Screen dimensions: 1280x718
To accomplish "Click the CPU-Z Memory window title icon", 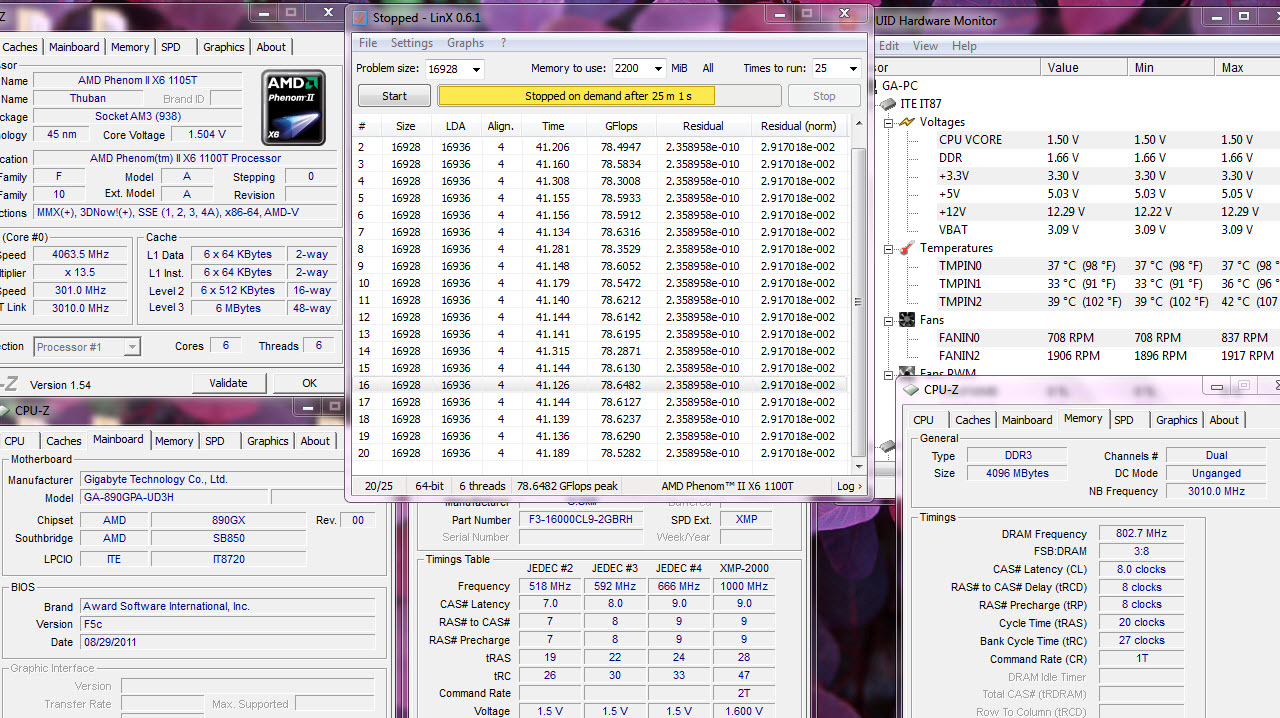I will tap(910, 390).
